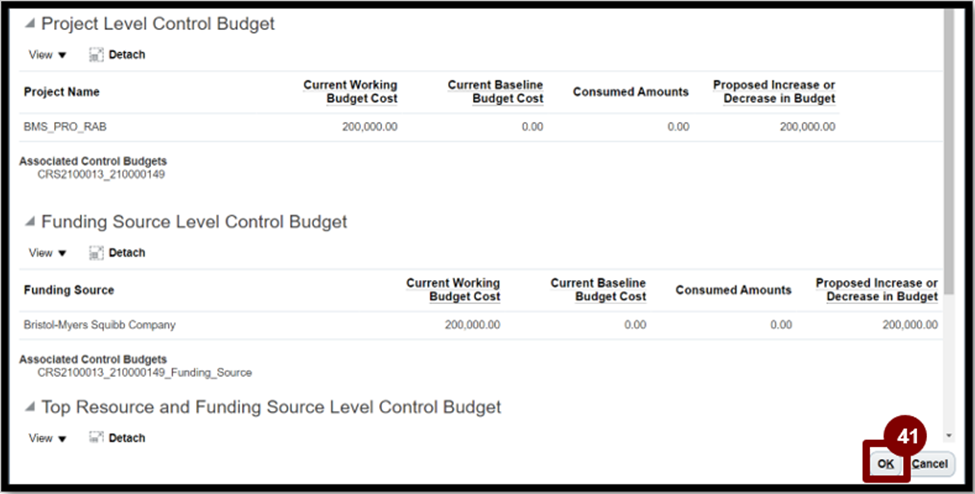The width and height of the screenshot is (975, 494).
Task: Open View menu under Top Resource section
Action: 47,438
